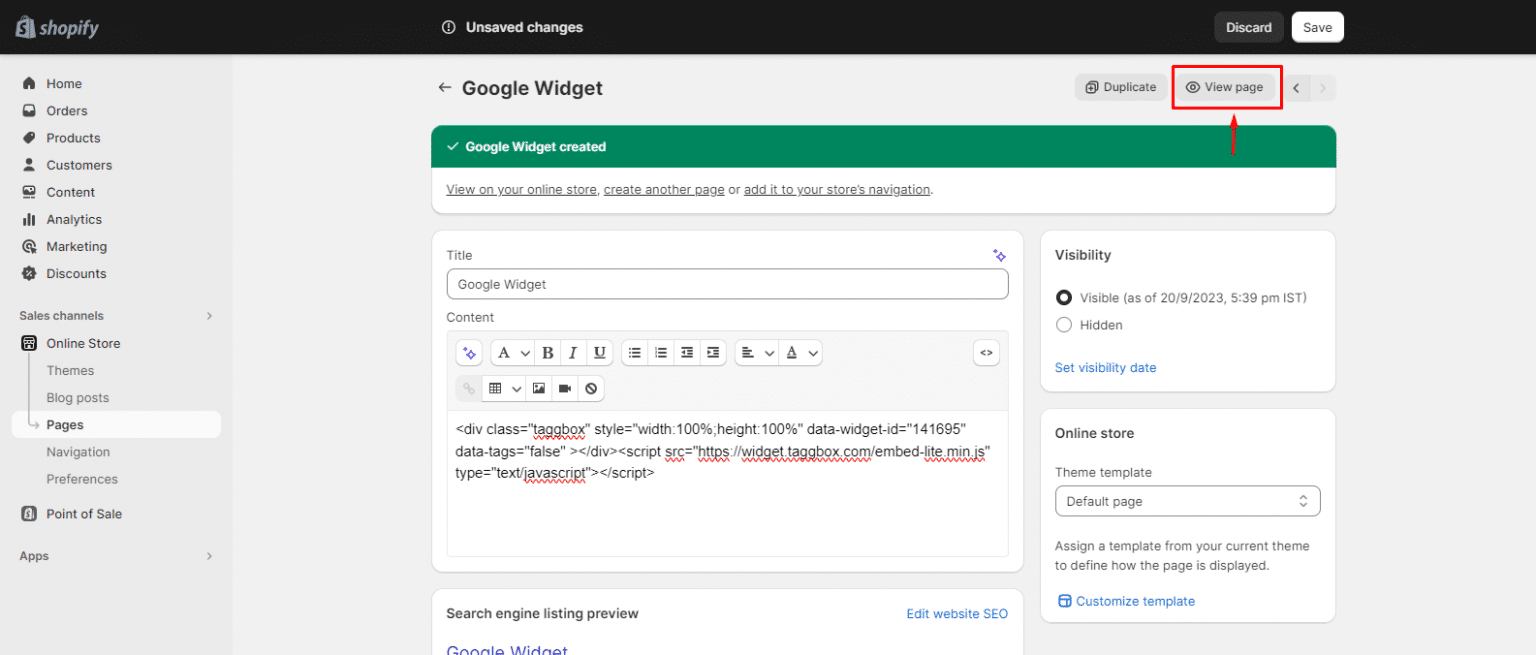Insert a numbered list
1536x655 pixels.
(x=661, y=352)
